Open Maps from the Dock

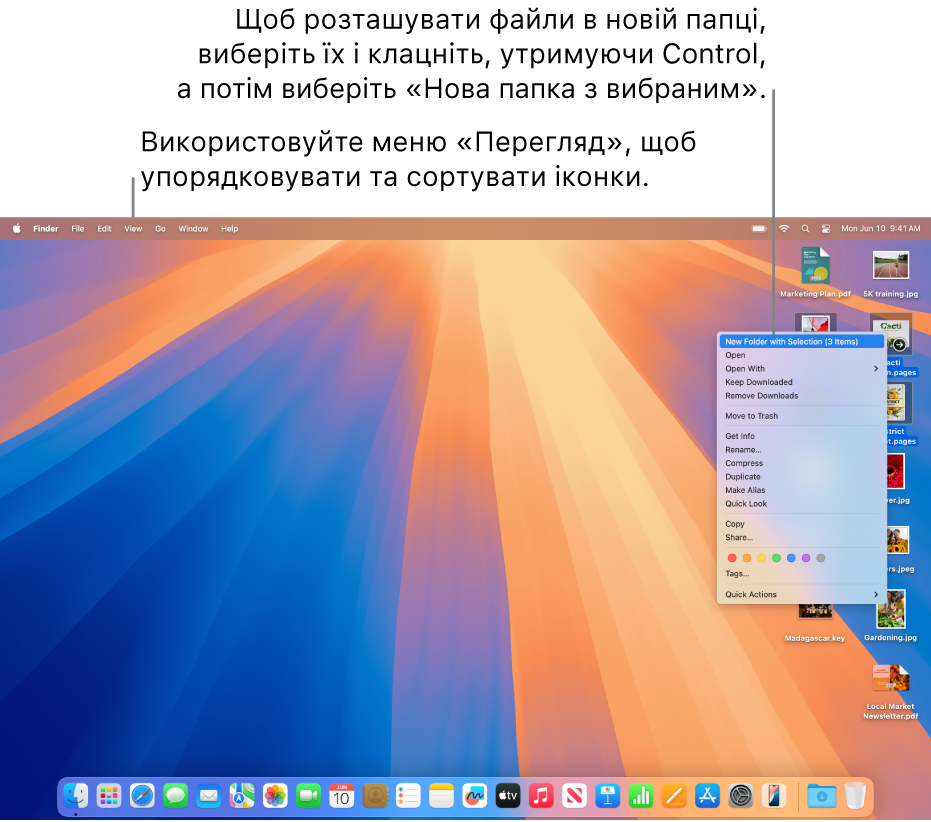242,796
